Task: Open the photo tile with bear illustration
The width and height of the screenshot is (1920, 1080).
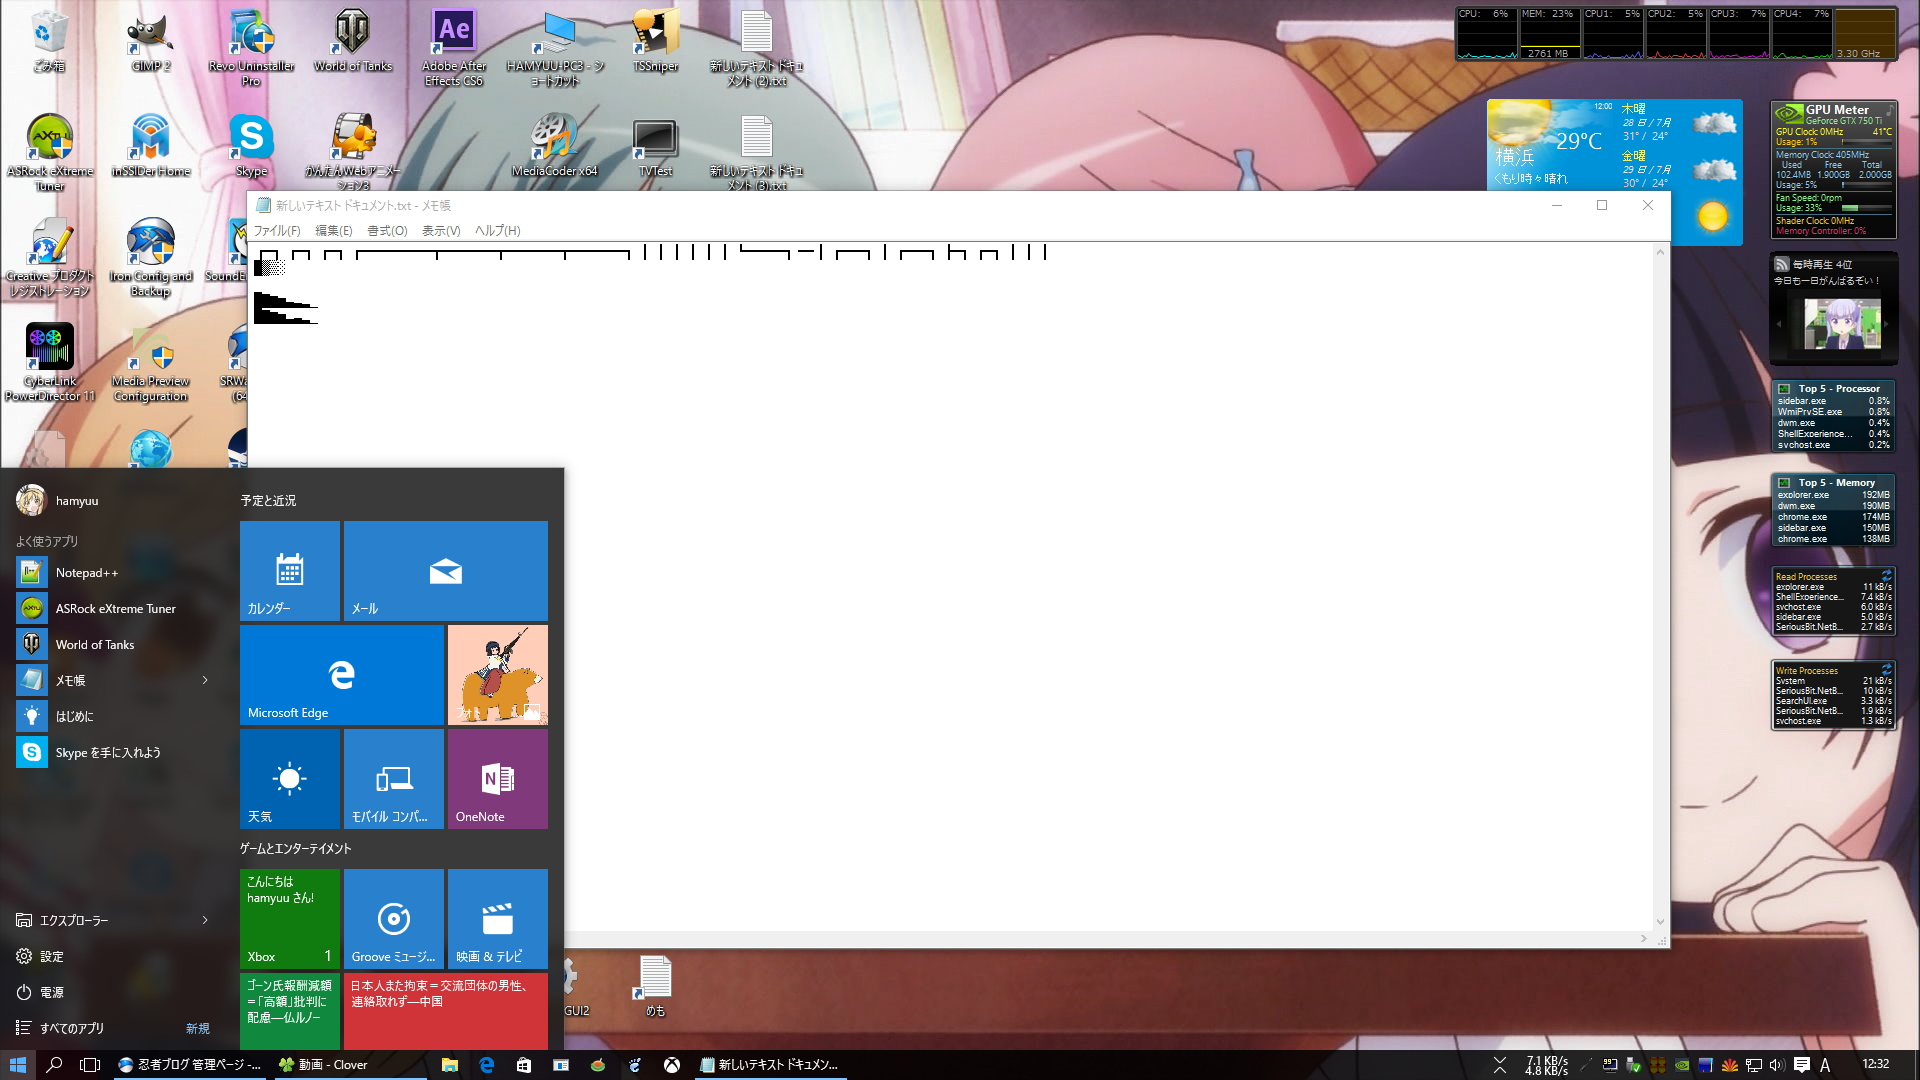Action: click(x=497, y=675)
